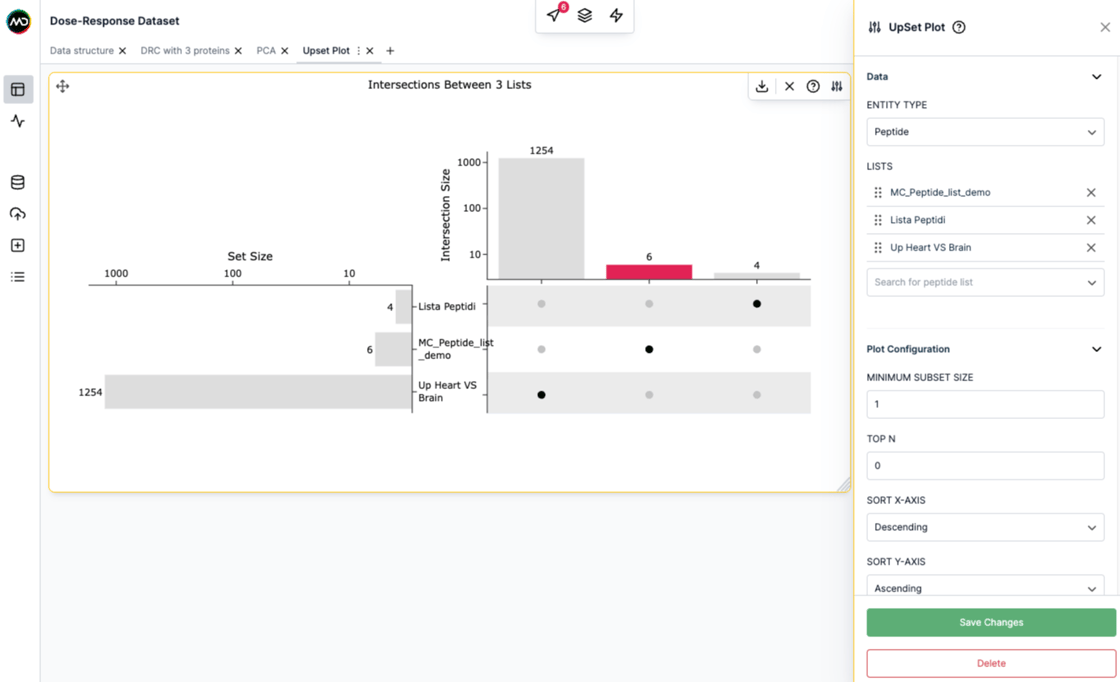Switch to DRC with 3 proteins tab
The image size is (1120, 682).
185,51
